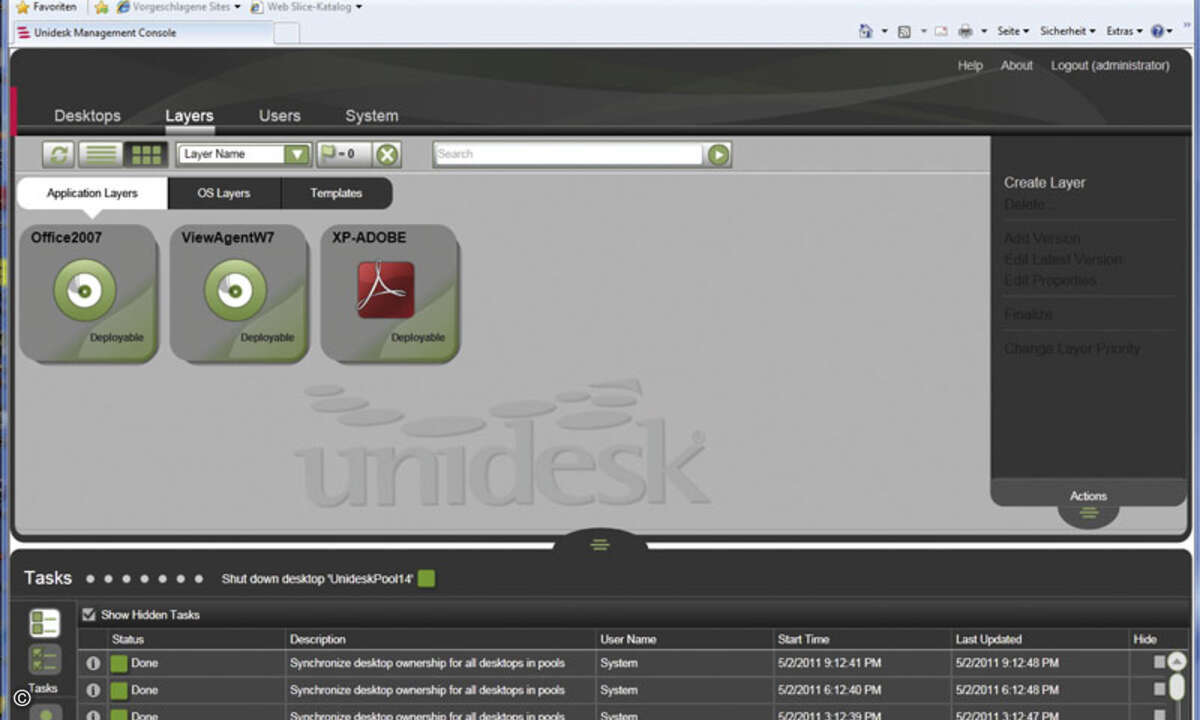Screen dimensions: 1200x720
Task: Select the Unidesk Management Console browser tab
Action: [143, 33]
